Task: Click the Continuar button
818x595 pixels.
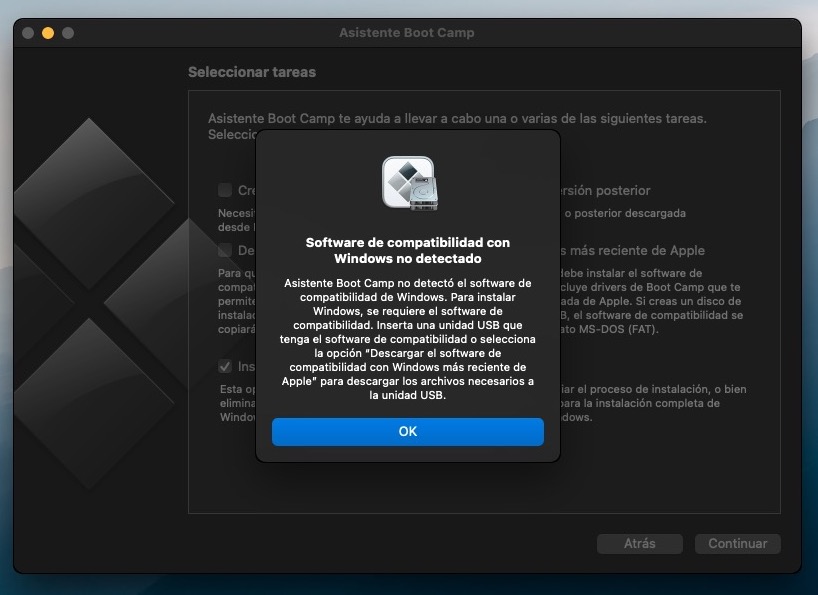Action: pyautogui.click(x=737, y=543)
